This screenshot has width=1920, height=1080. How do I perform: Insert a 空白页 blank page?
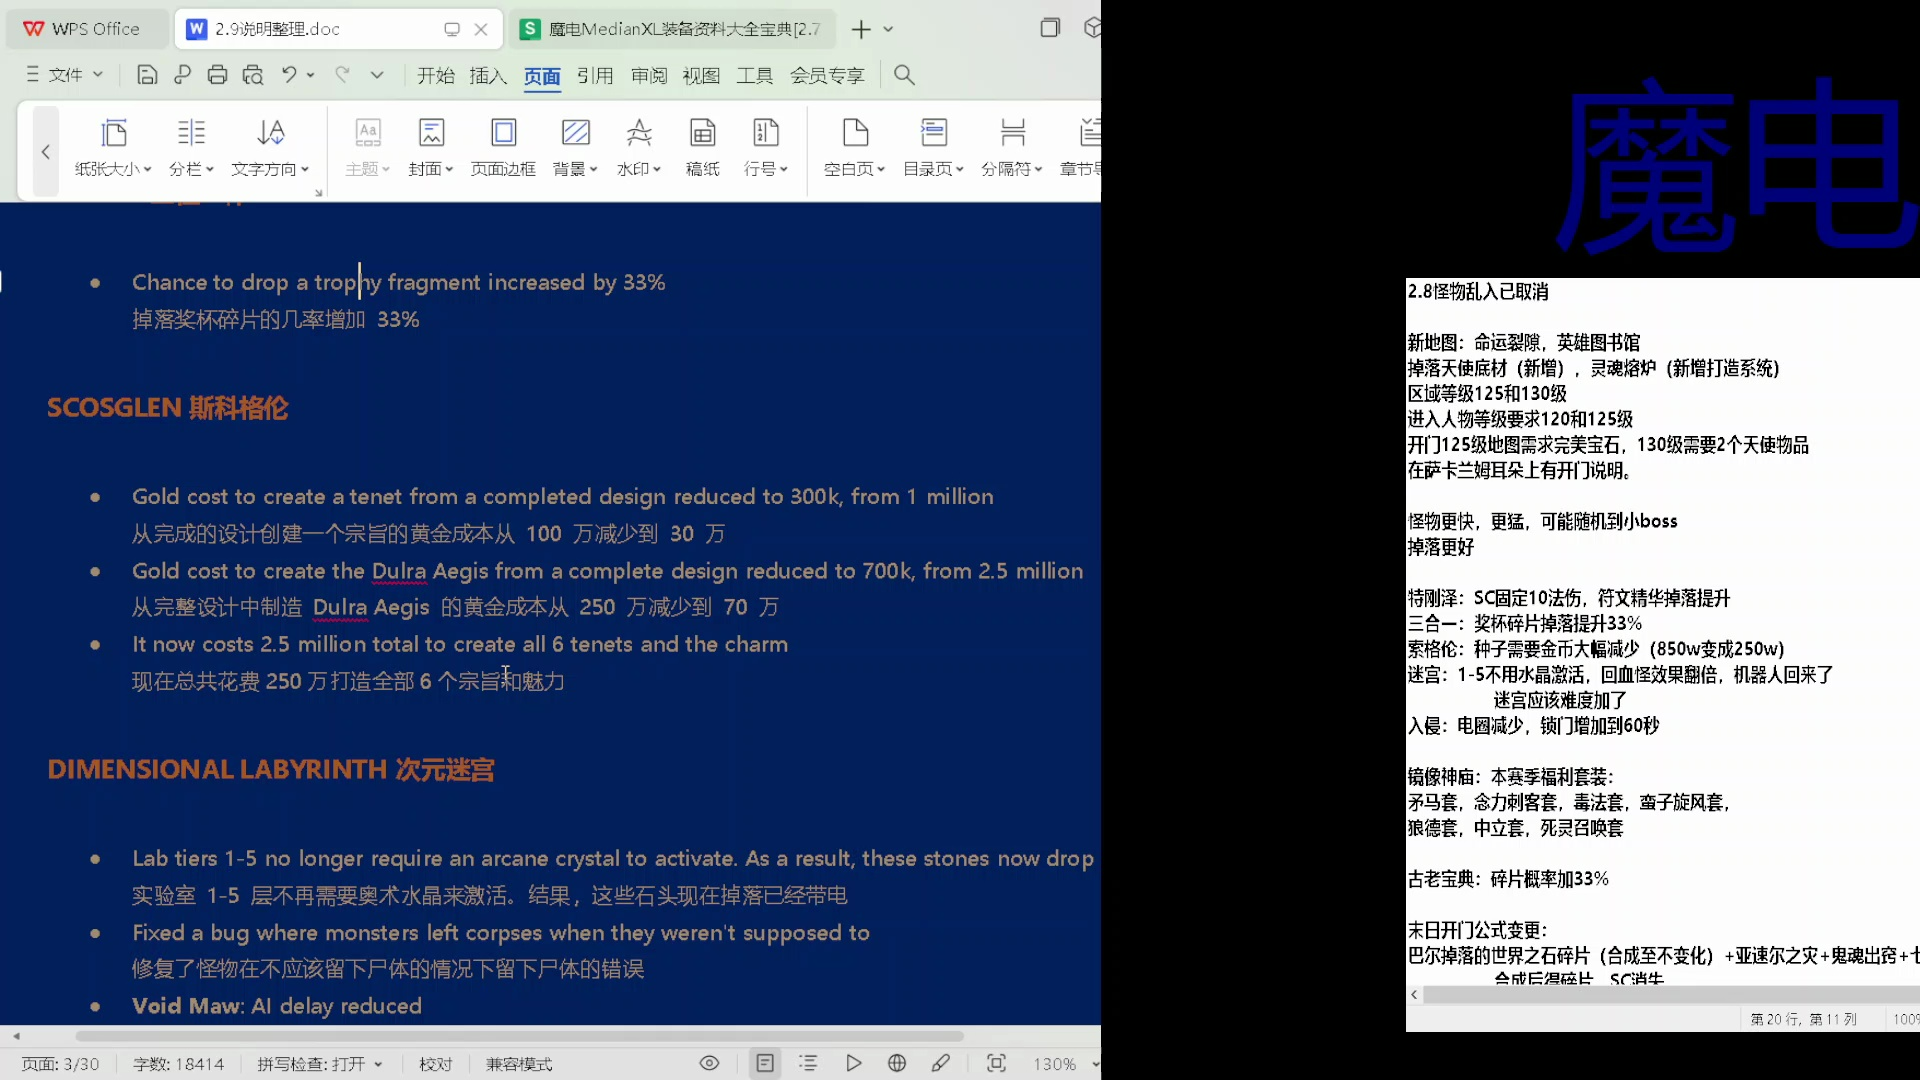pos(855,148)
